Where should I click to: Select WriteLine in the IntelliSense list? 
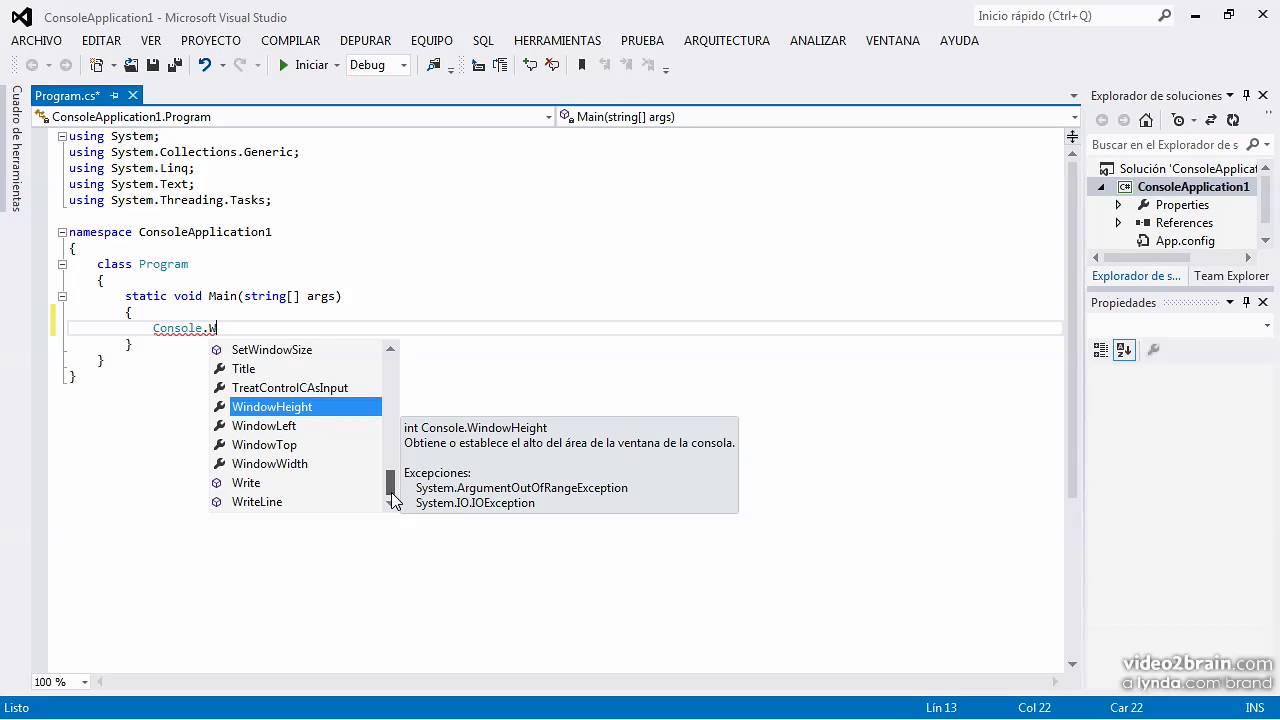click(x=296, y=502)
